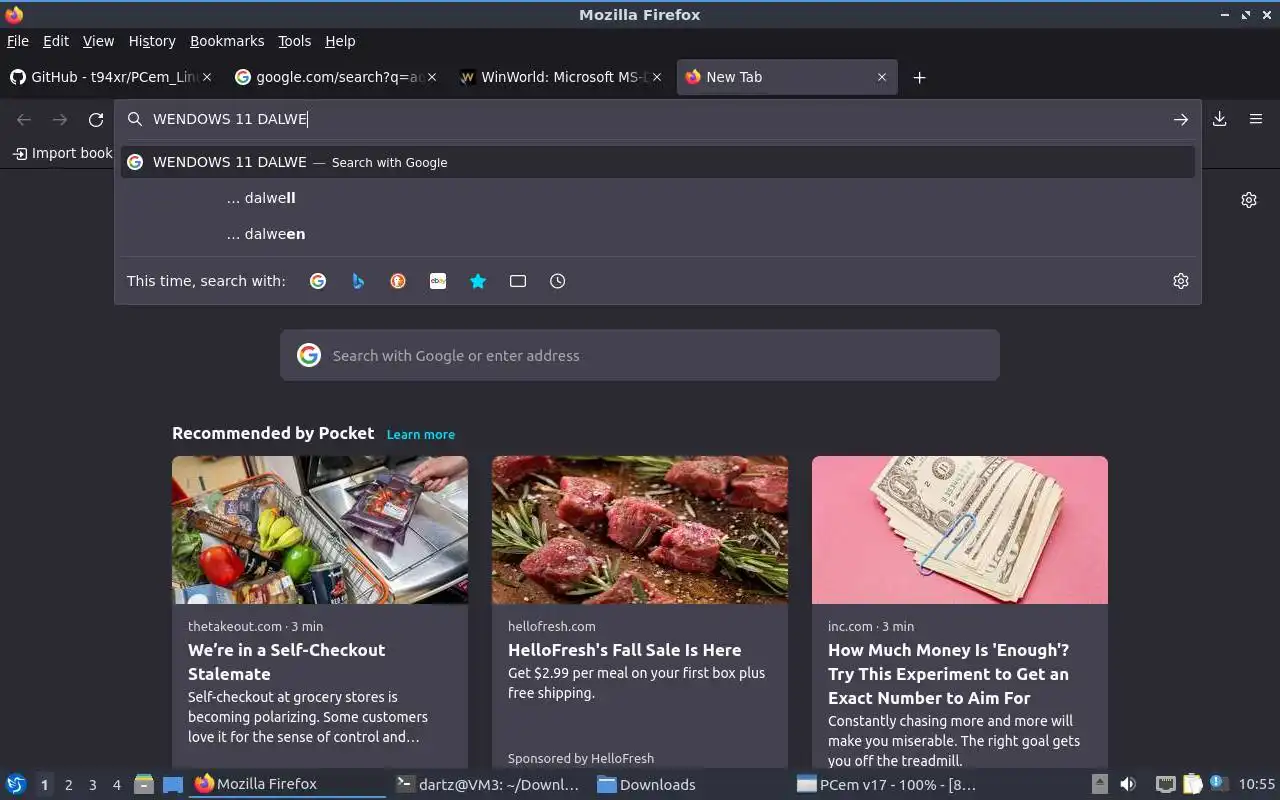Open HelloFresh's Fall Sale article image
This screenshot has width=1280, height=800.
point(640,530)
